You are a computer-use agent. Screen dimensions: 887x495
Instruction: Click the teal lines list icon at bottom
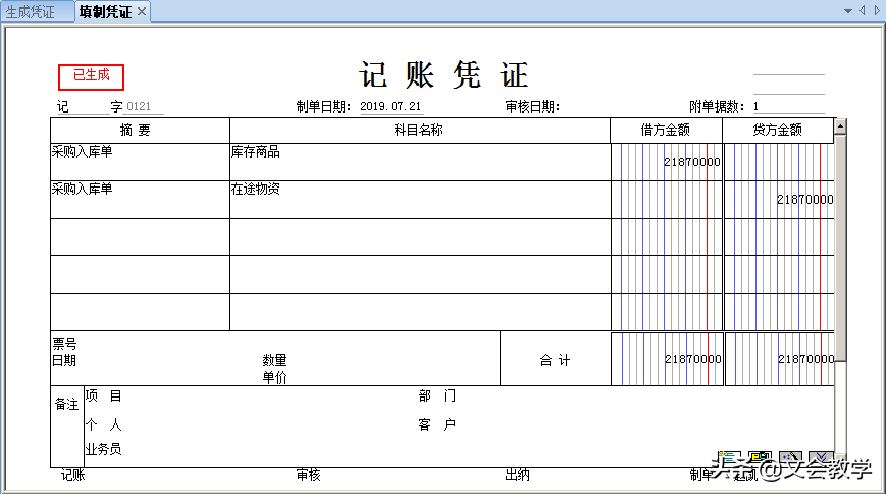[729, 457]
